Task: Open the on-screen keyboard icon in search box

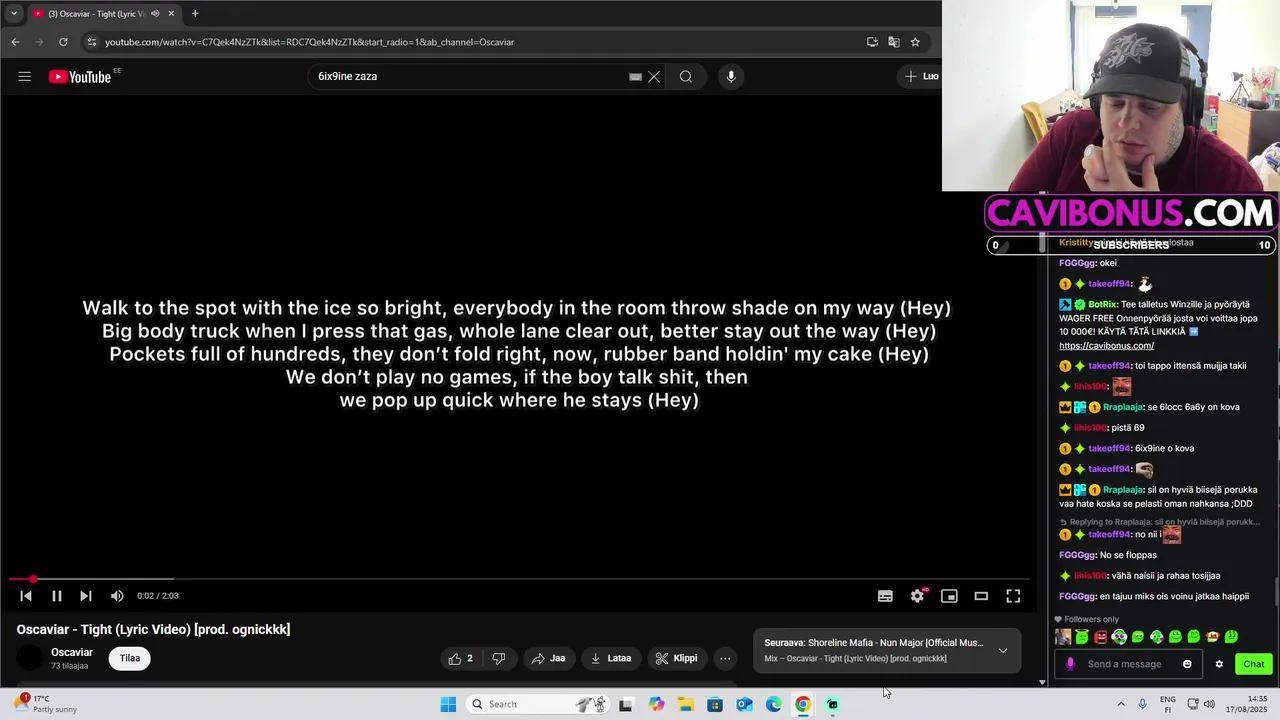Action: click(635, 77)
